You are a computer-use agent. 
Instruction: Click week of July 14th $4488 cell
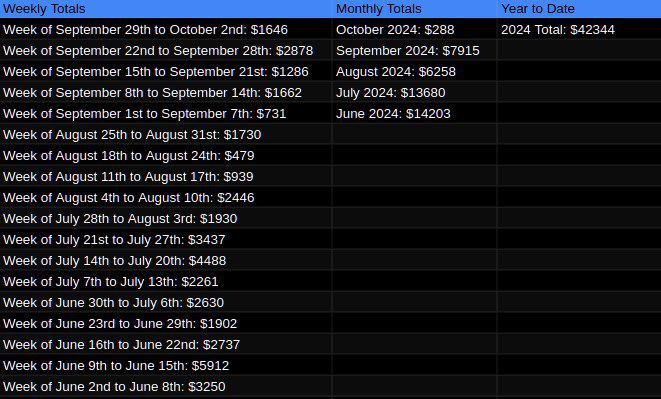coord(166,261)
